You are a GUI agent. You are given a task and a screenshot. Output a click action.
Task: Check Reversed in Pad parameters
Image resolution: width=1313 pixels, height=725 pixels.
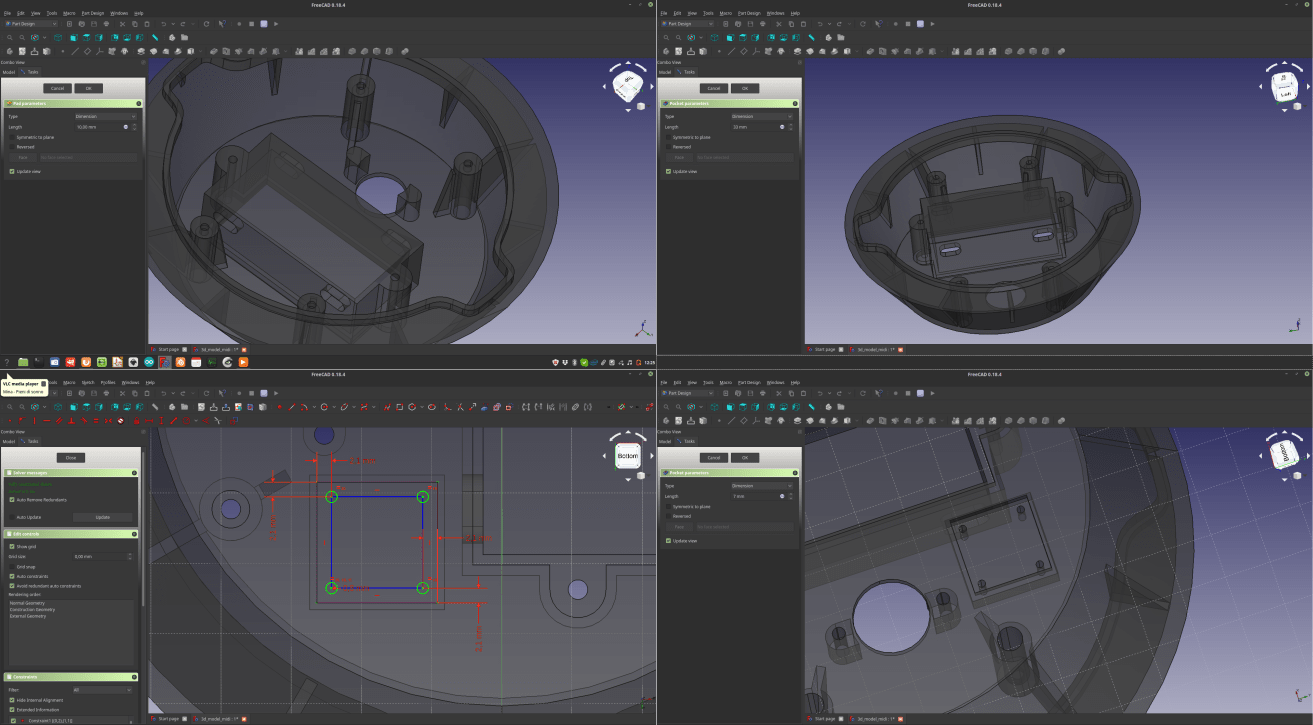12,147
